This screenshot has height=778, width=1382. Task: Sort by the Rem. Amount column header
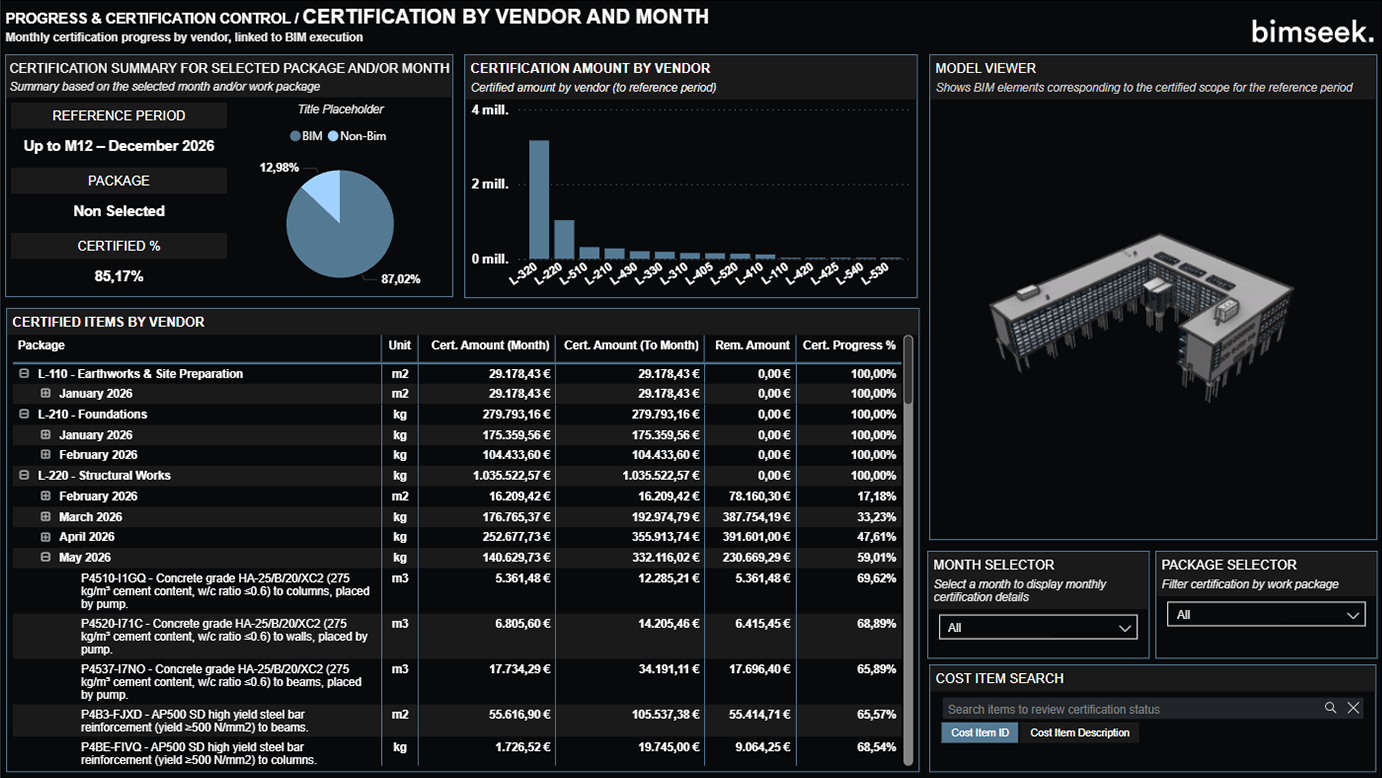[751, 345]
